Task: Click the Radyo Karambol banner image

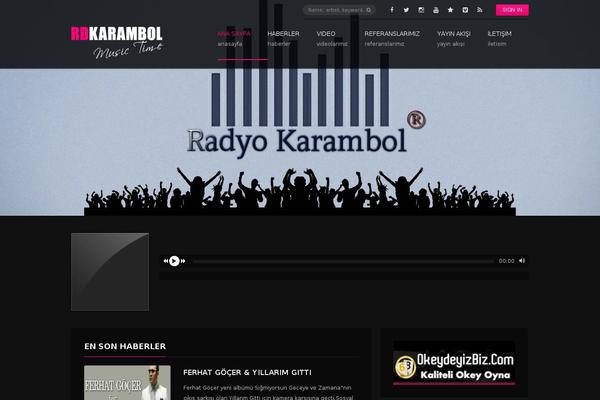Action: tap(300, 142)
